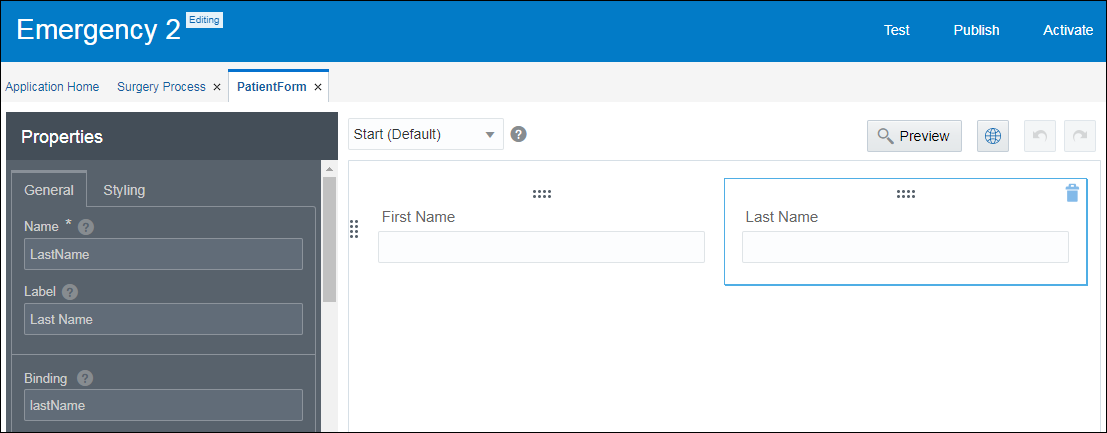The height and width of the screenshot is (433, 1107).
Task: Click the Name input containing LastName
Action: [163, 254]
